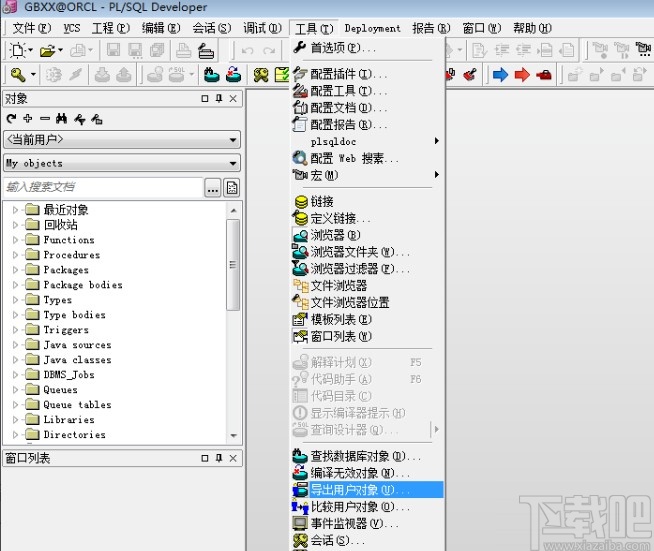The height and width of the screenshot is (551, 654).
Task: Click the Print toolbar icon
Action: tap(183, 50)
